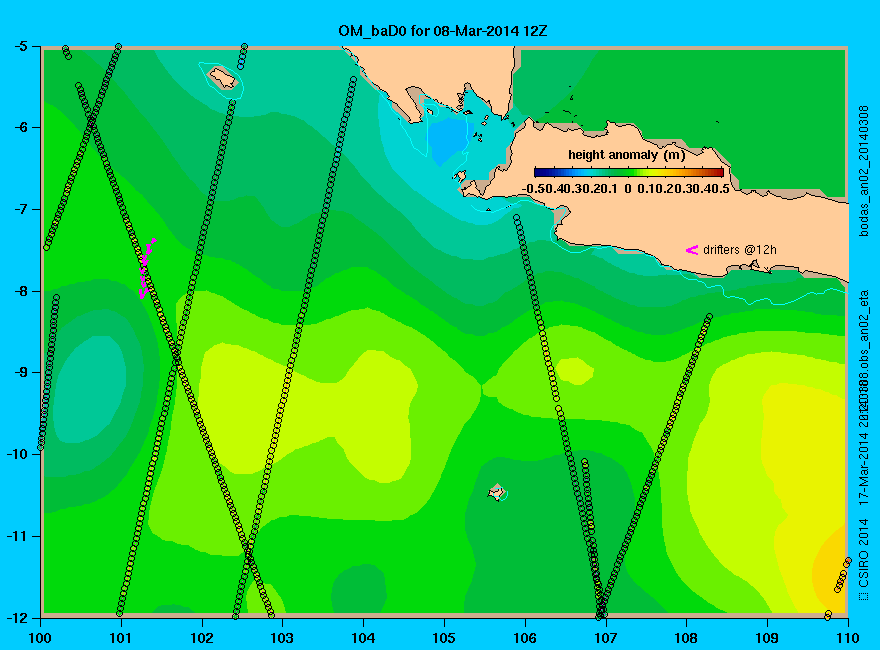Image resolution: width=880 pixels, height=650 pixels.
Task: Click x-axis label 106
Action: (x=525, y=638)
